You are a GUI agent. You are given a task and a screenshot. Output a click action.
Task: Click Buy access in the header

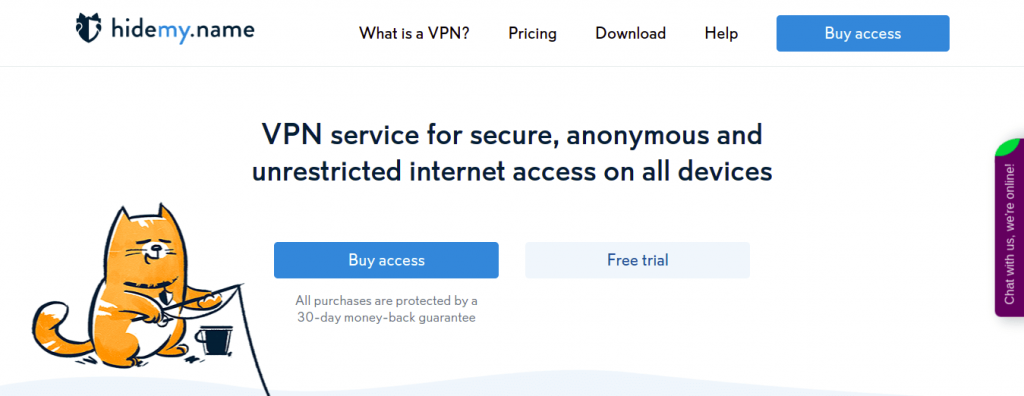[x=862, y=33]
